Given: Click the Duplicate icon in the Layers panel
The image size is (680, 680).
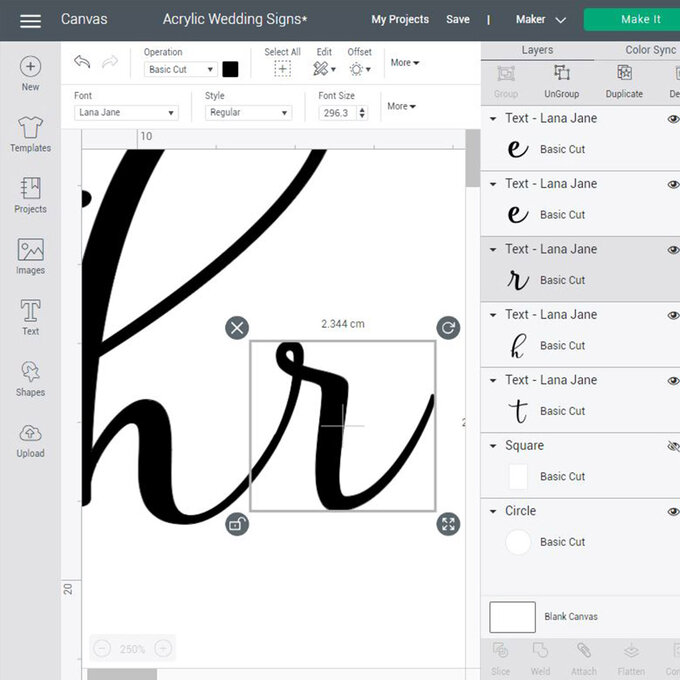Looking at the screenshot, I should (624, 79).
